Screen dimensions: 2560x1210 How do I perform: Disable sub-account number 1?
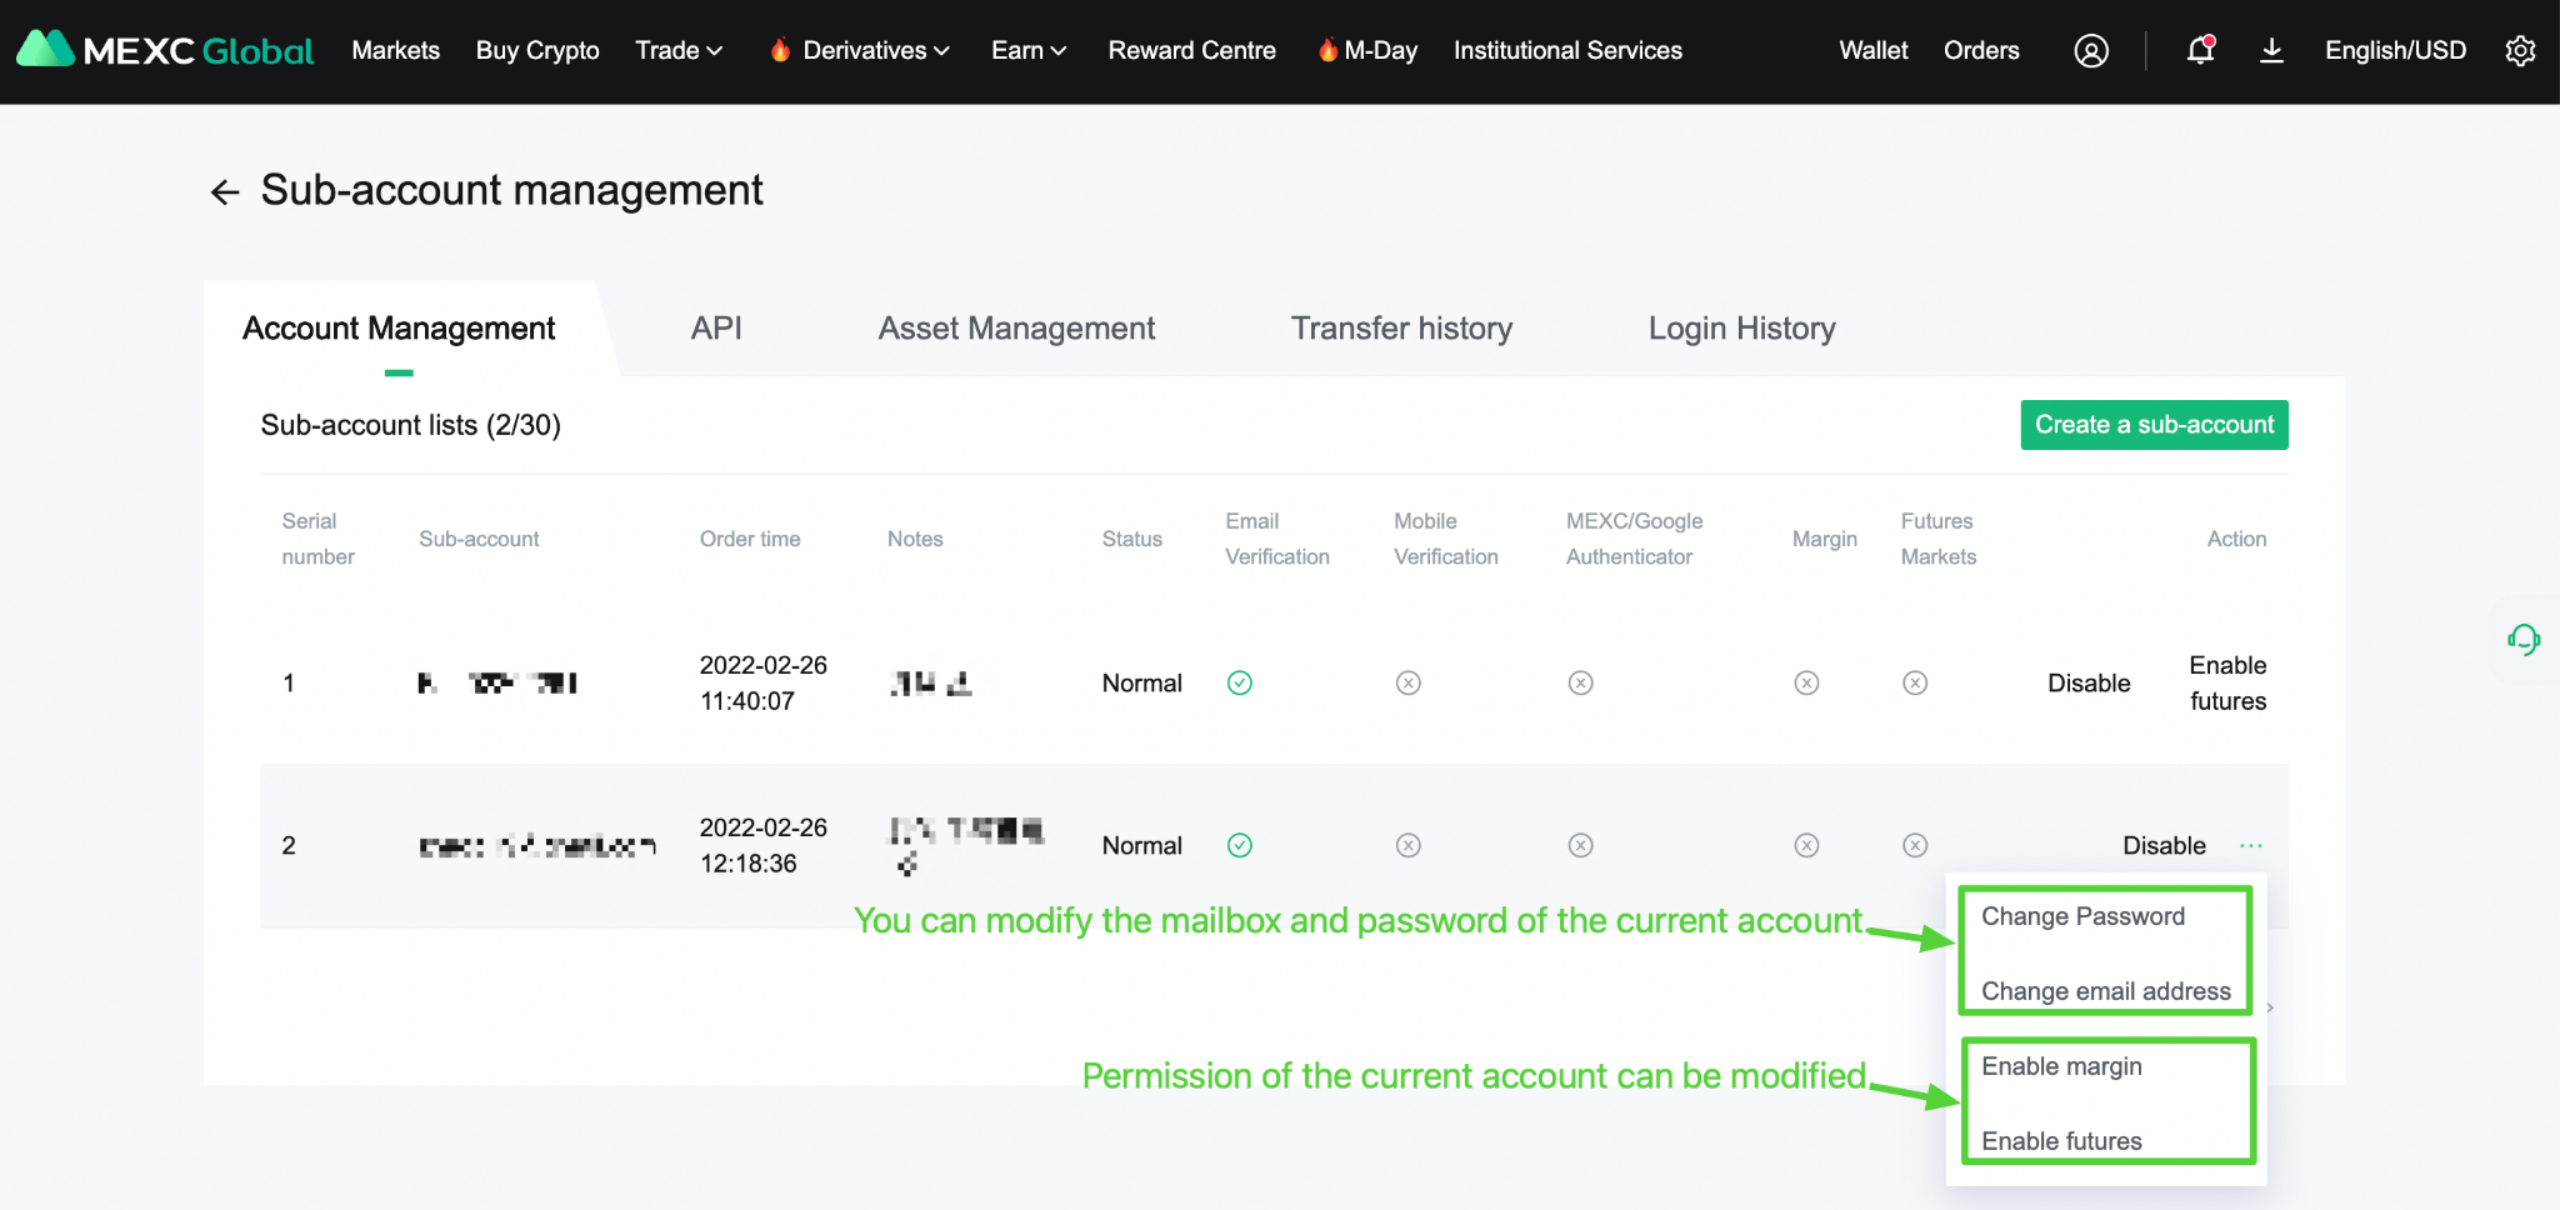coord(2088,683)
